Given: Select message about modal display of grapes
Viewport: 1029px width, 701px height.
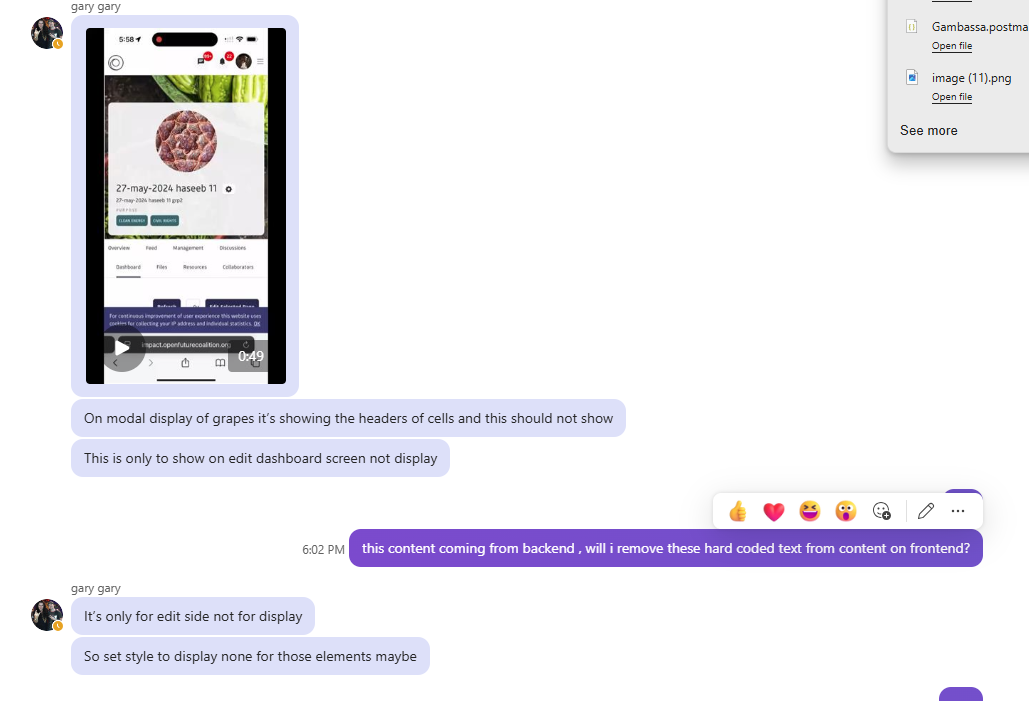Looking at the screenshot, I should 348,418.
